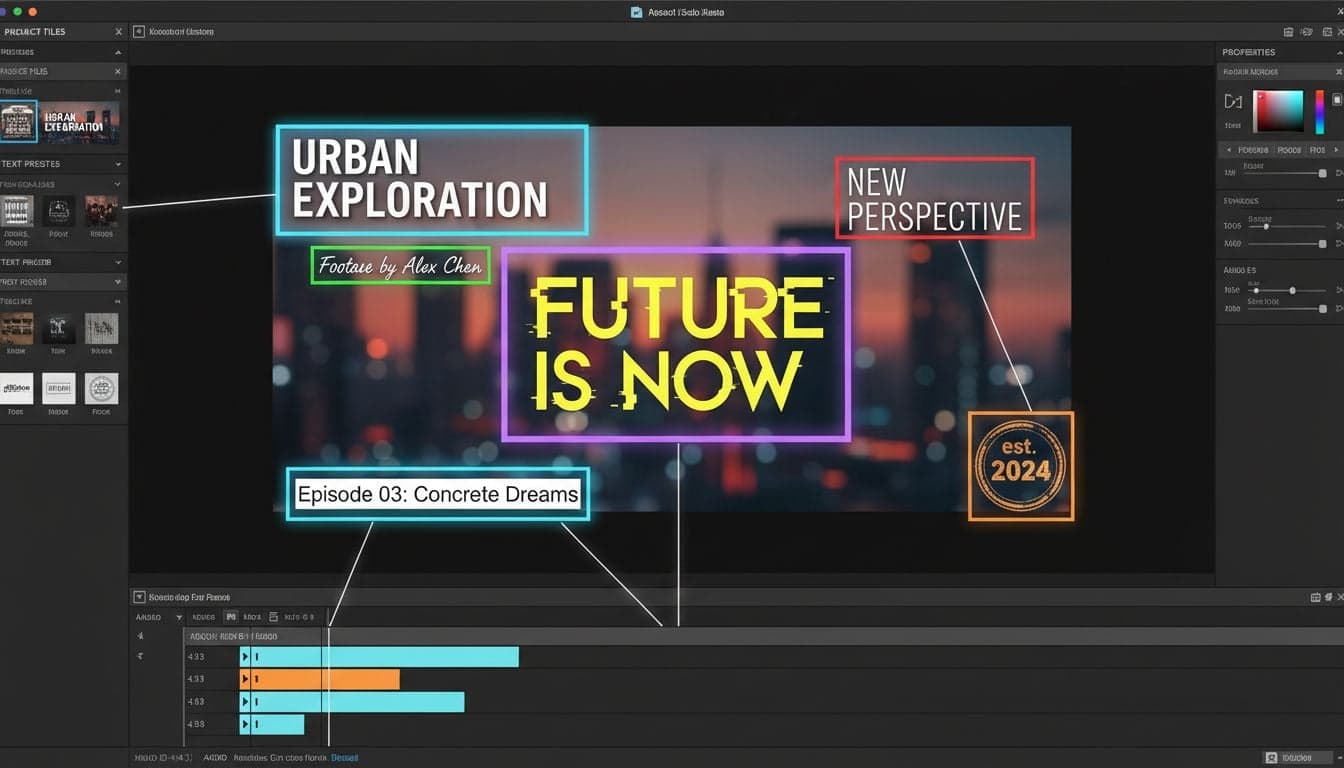Pick a color from the gradient color field
Viewport: 1344px width, 768px height.
(x=1278, y=108)
